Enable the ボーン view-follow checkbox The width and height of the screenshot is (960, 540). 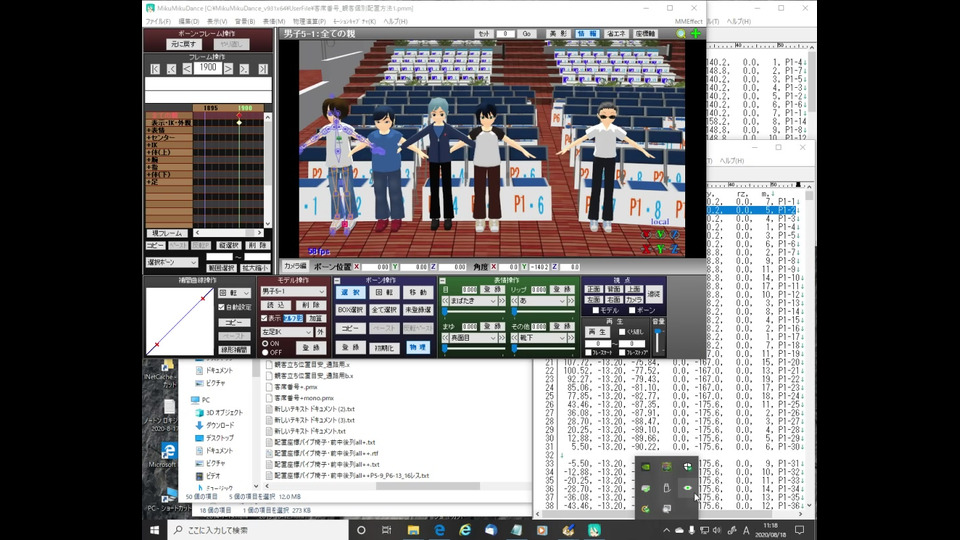pyautogui.click(x=632, y=310)
